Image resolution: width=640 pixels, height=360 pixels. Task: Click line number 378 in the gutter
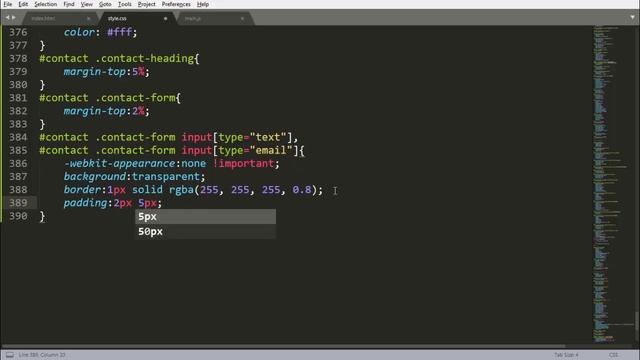click(x=18, y=58)
